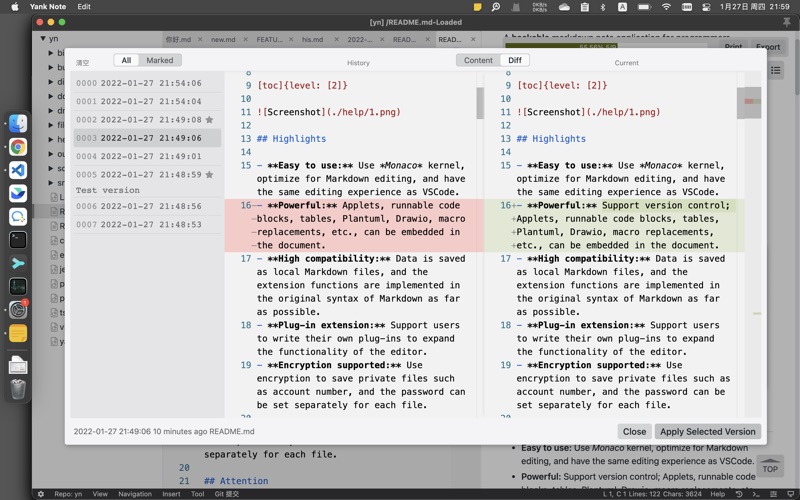Click the pin window icon in title bar

(786, 22)
